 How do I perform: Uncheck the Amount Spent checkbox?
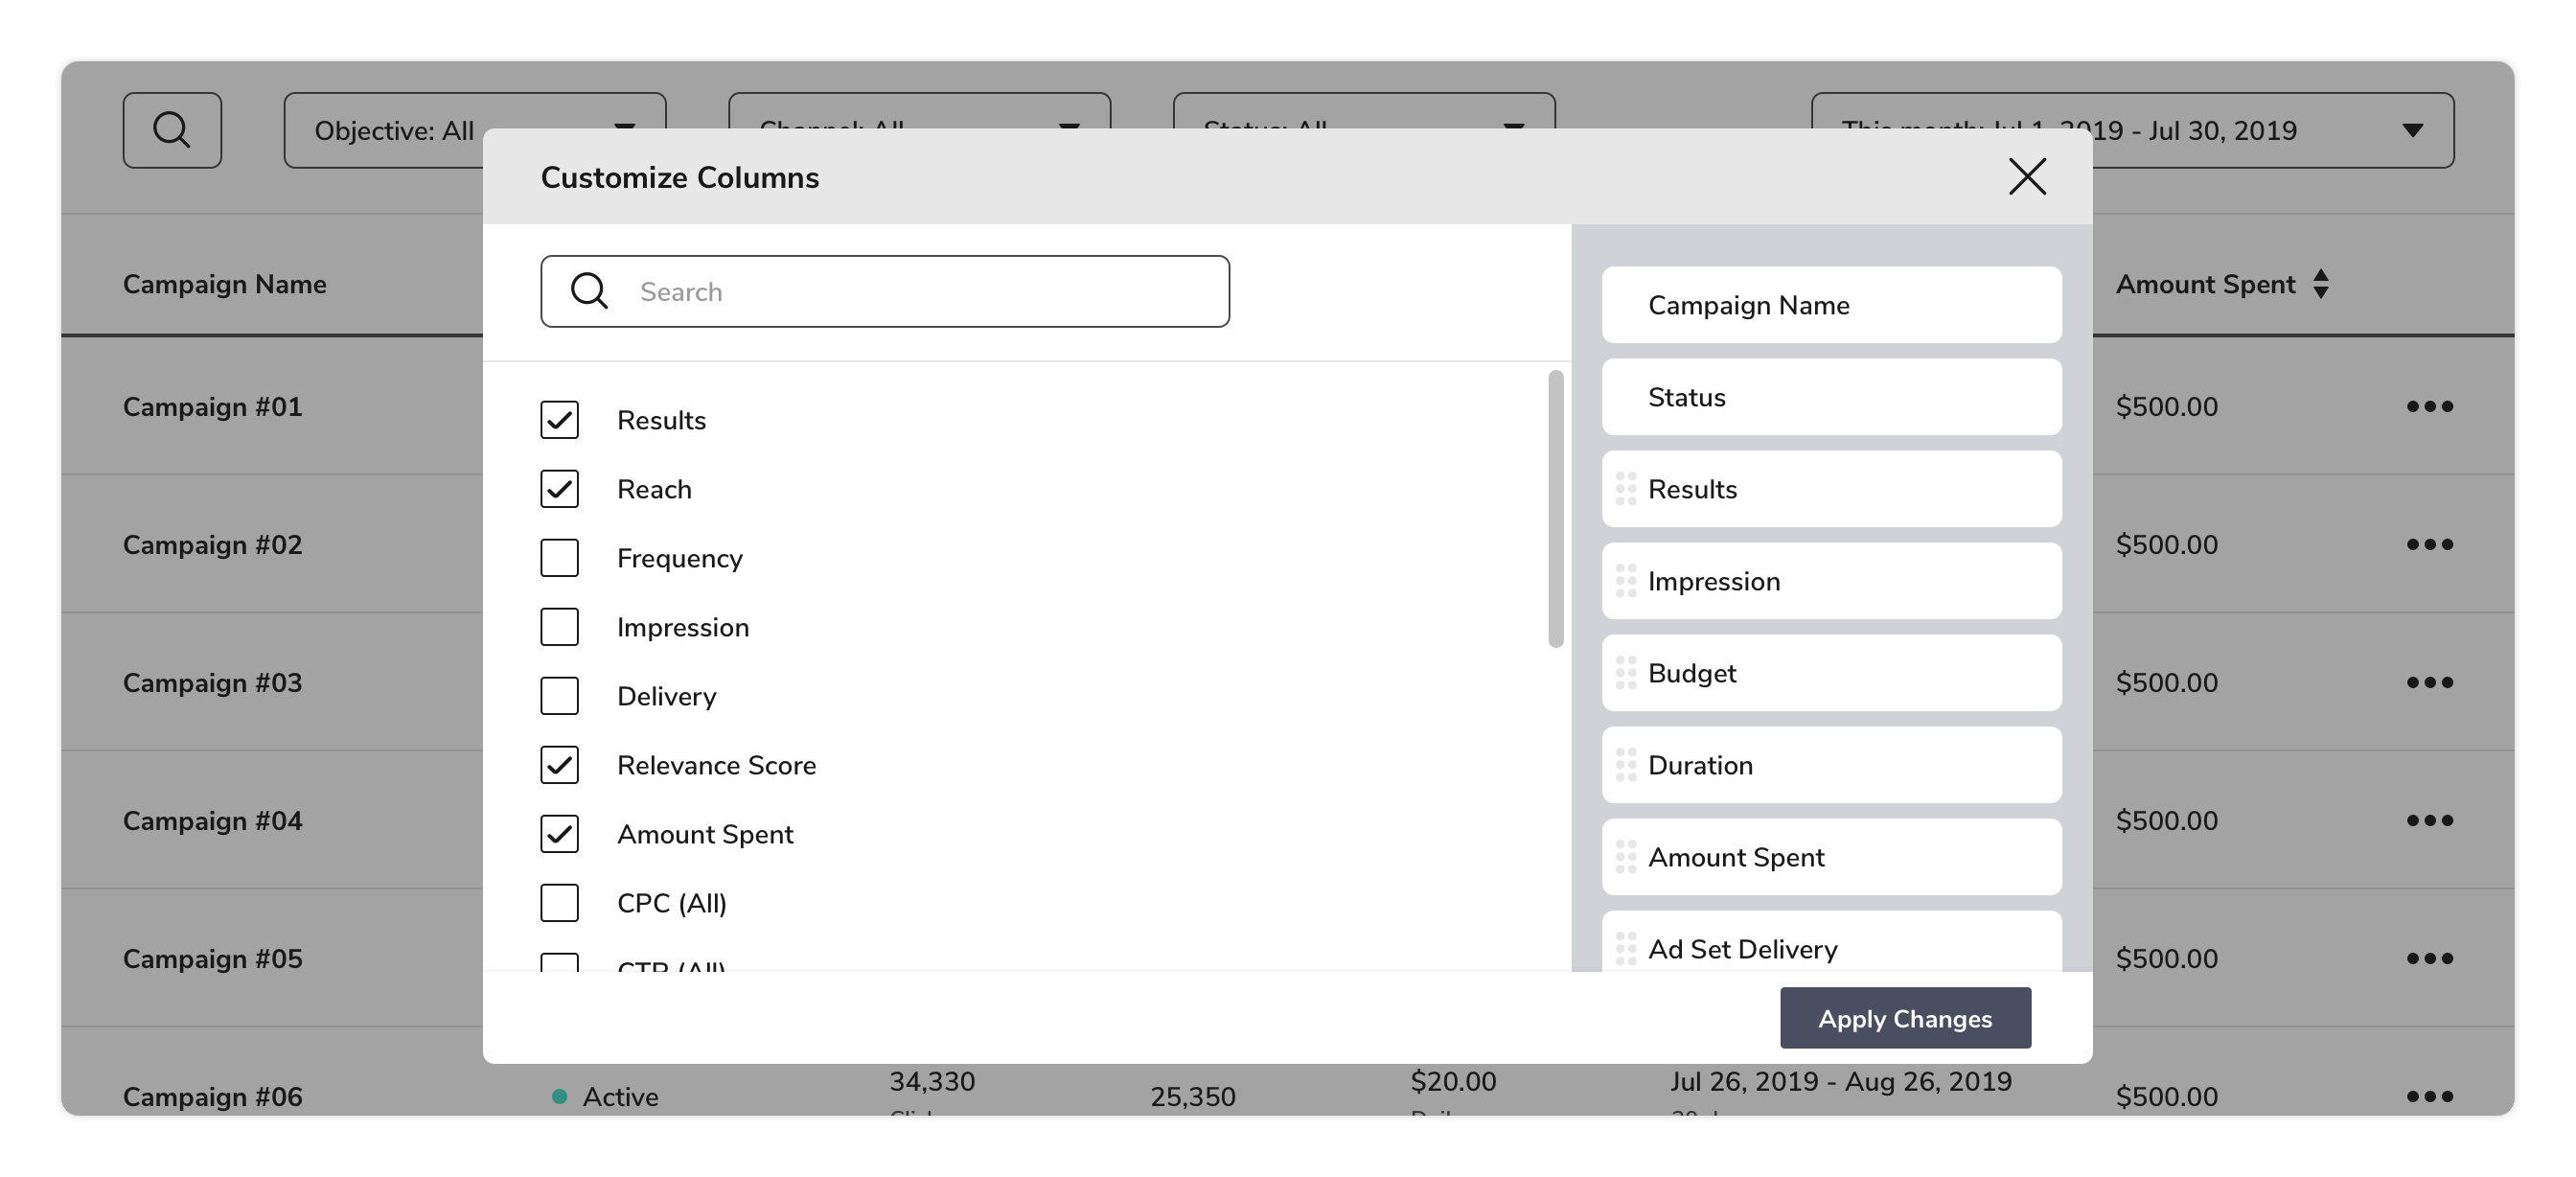[559, 834]
